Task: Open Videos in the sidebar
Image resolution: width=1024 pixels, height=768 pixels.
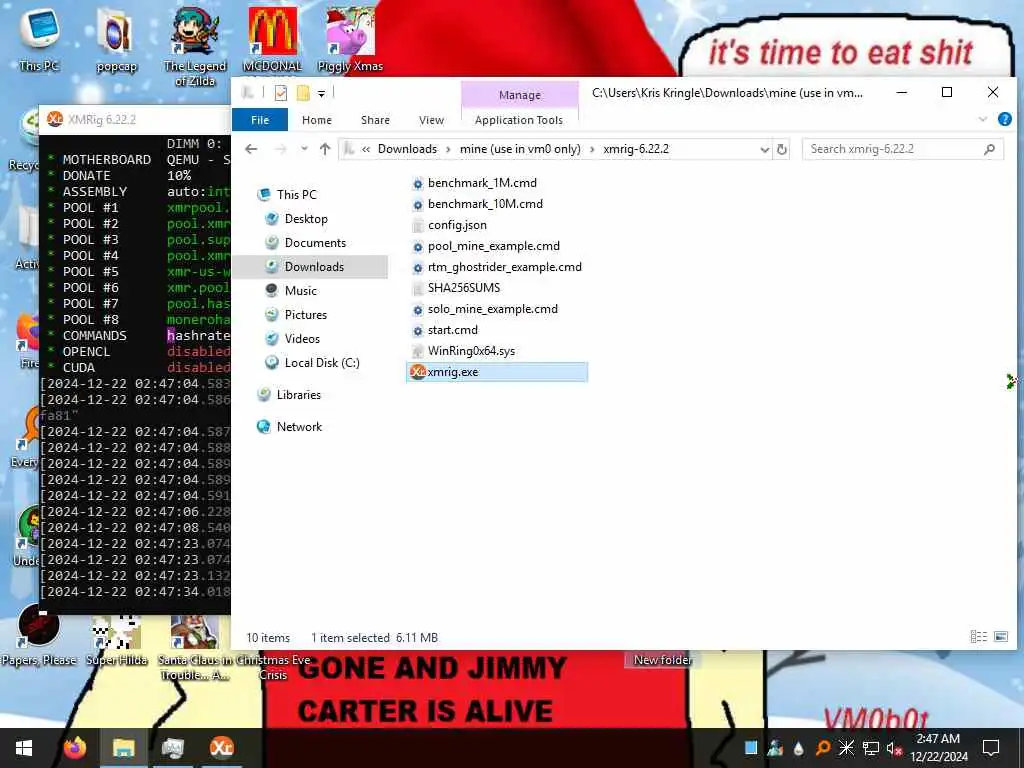Action: click(293, 339)
